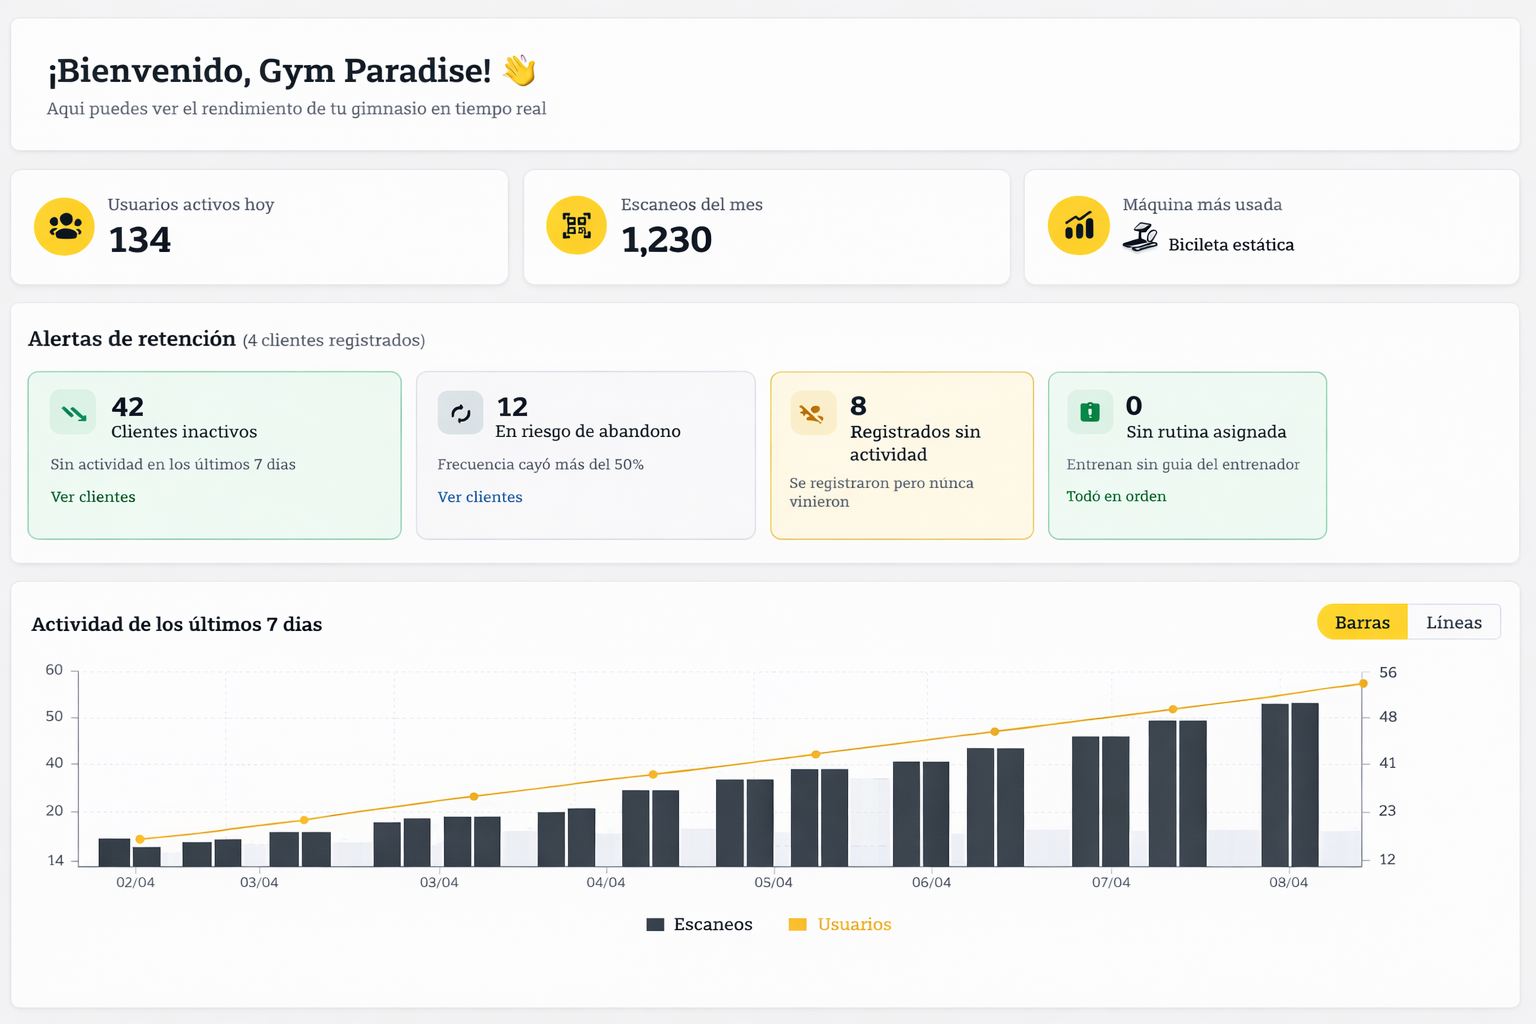
Task: Click Ver clientes for riesgo de abandono
Action: click(x=479, y=497)
